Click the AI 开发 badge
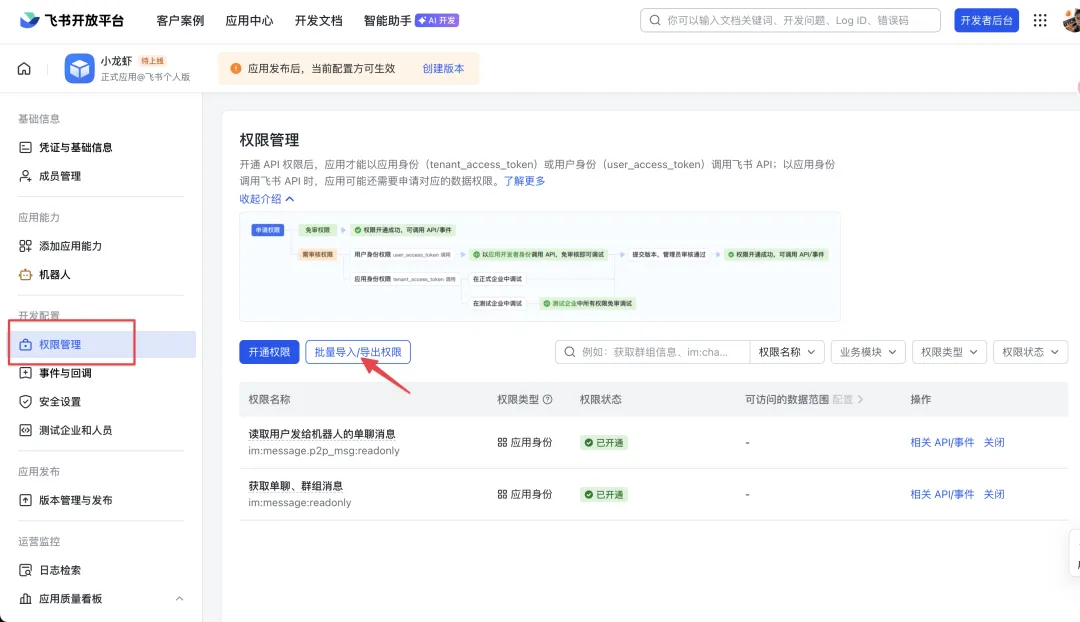Image resolution: width=1080 pixels, height=622 pixels. coord(437,21)
